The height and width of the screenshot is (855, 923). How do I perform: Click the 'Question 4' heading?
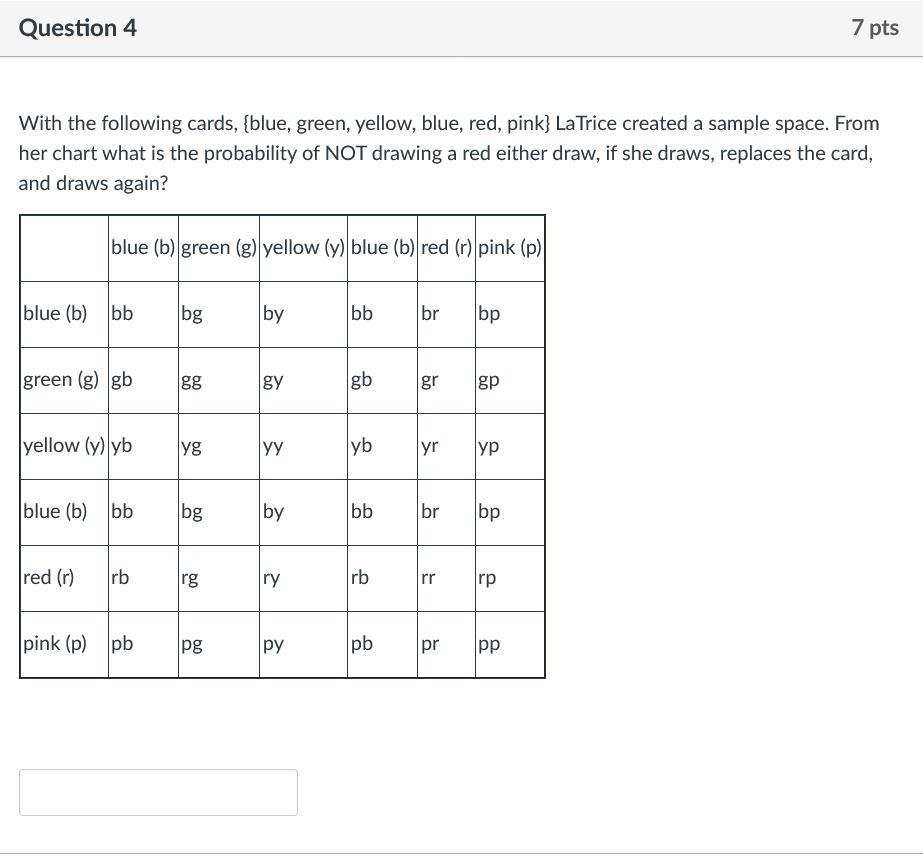78,28
